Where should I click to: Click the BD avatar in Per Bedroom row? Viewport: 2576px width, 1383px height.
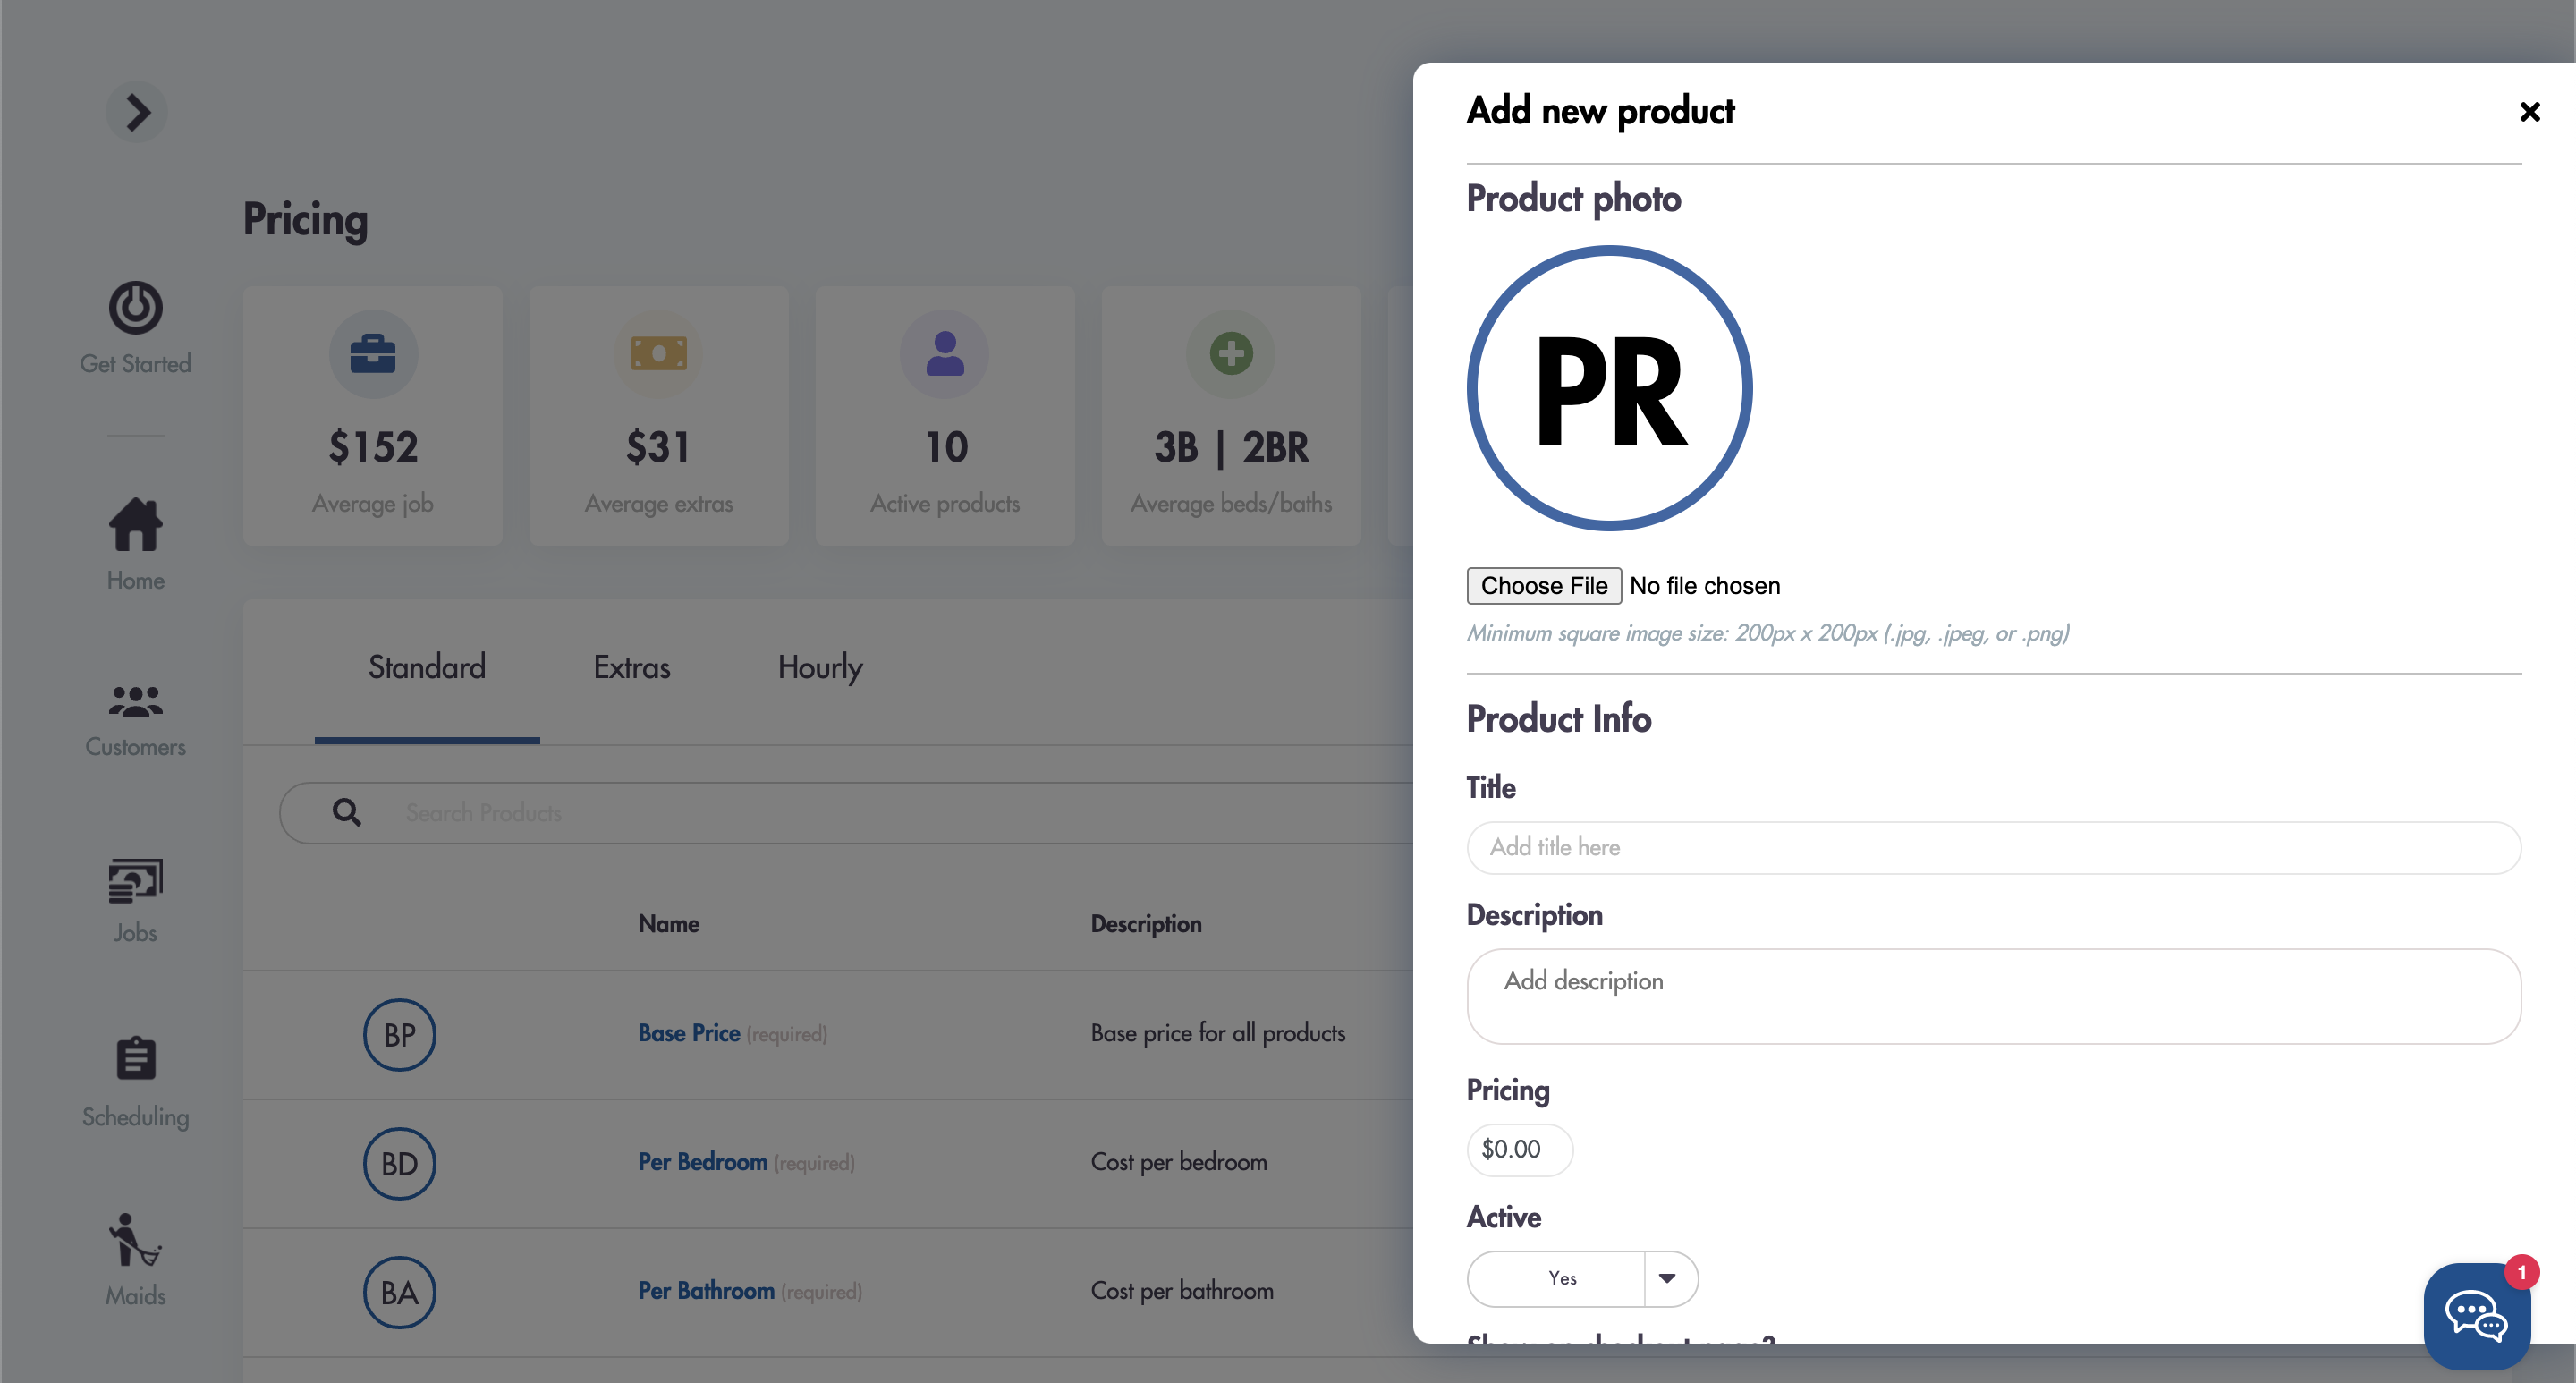[399, 1163]
